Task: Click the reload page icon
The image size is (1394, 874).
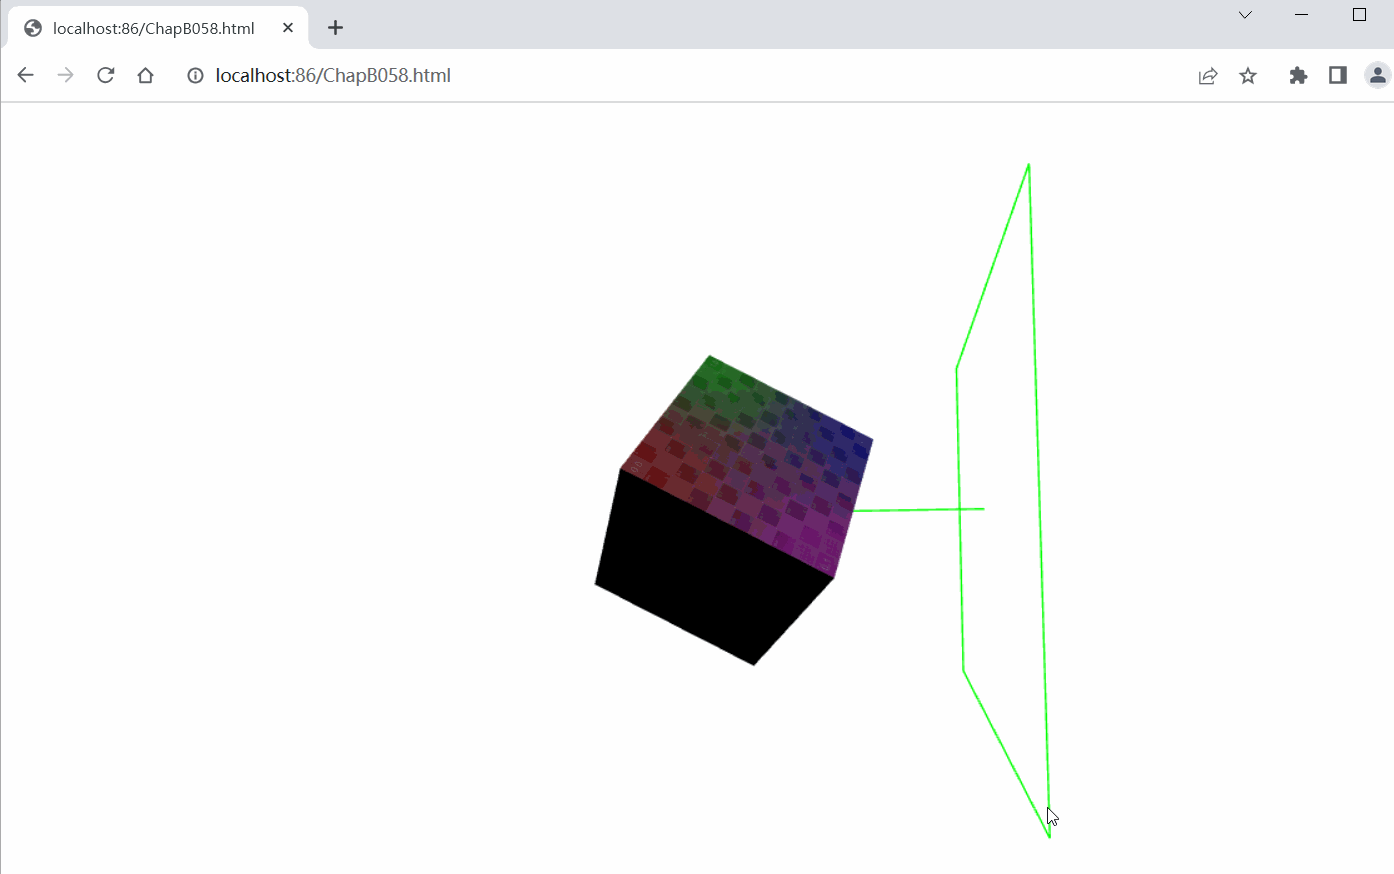Action: pos(105,75)
